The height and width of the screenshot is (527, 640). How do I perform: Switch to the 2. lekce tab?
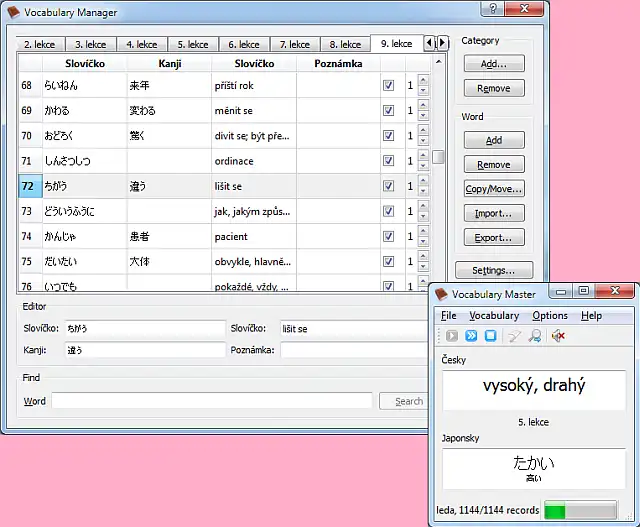coord(40,44)
